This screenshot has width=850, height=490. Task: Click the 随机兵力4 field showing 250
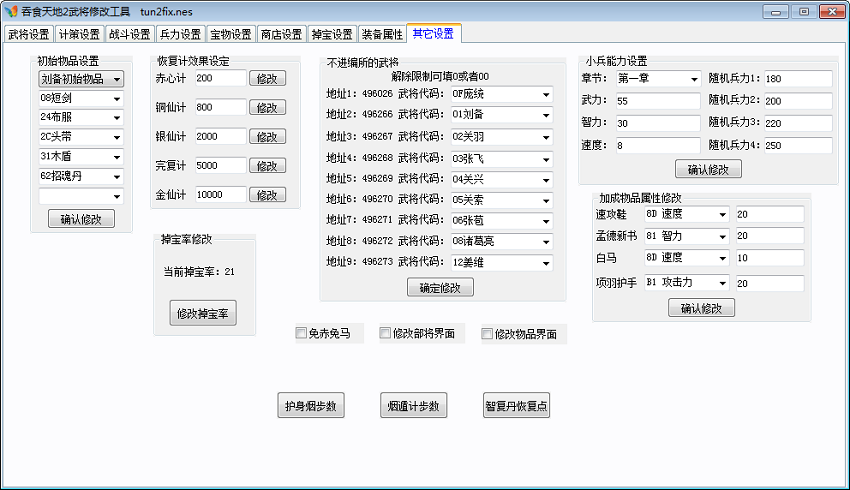[x=798, y=145]
